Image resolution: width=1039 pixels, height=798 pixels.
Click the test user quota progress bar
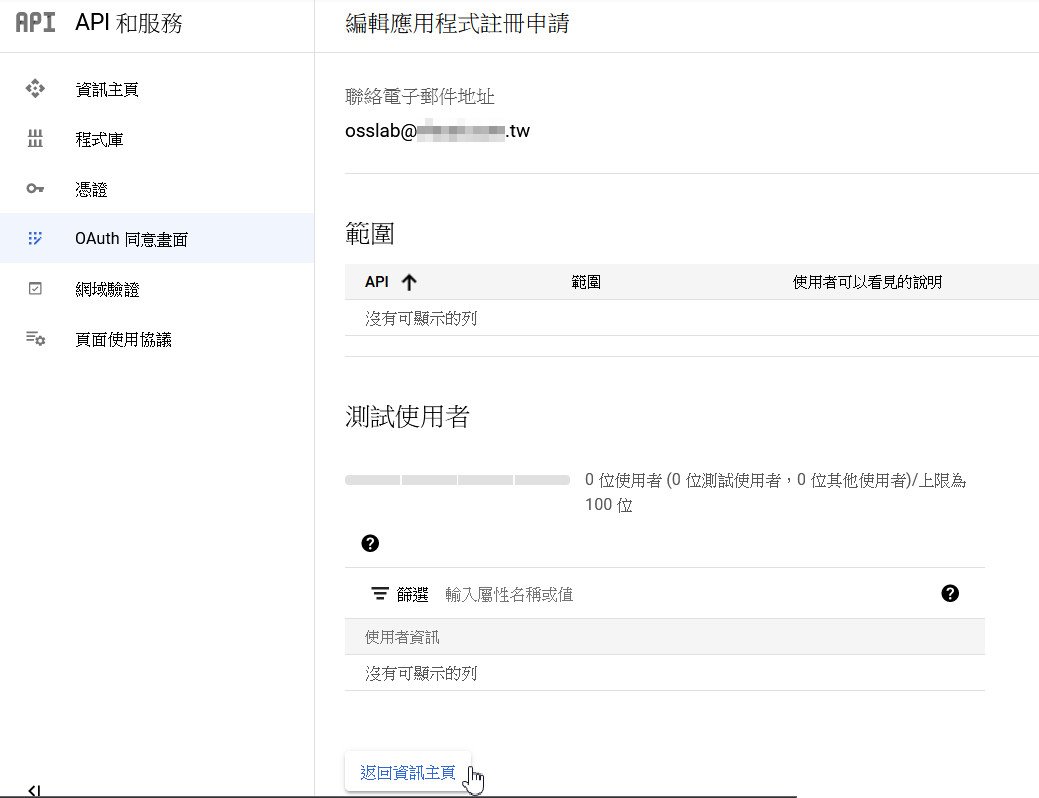tap(457, 480)
